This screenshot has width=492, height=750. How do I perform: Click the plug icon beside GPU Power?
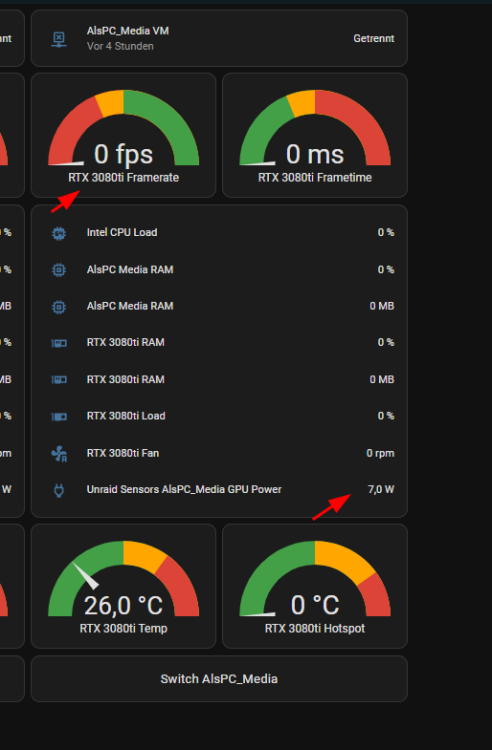pos(59,490)
